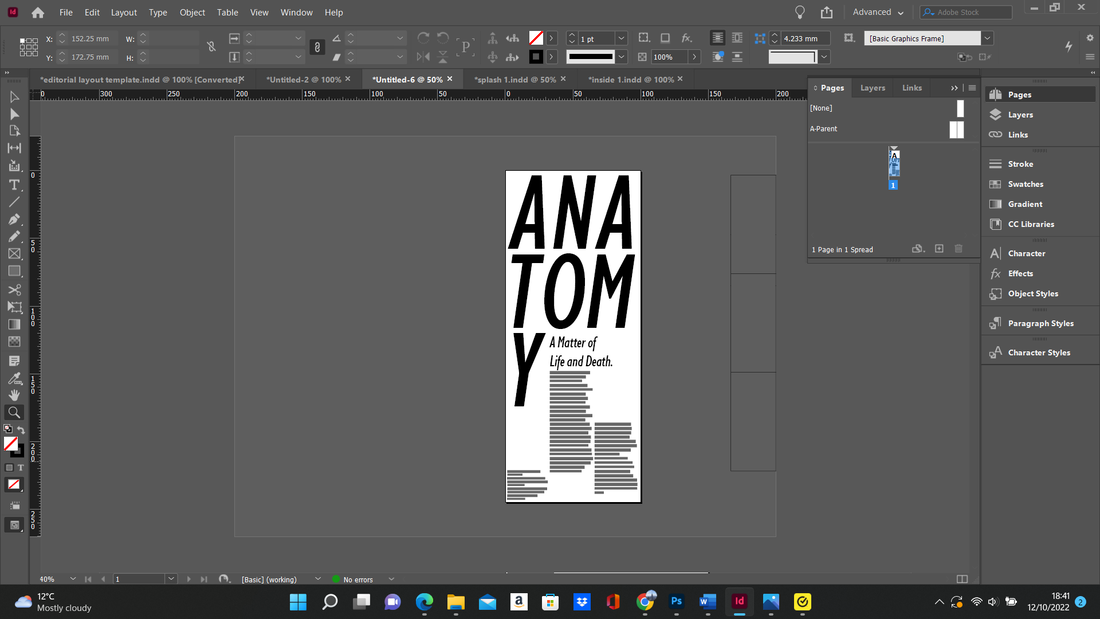Search in the Adobe Stock field
Viewport: 1100px width, 619px height.
pos(966,12)
